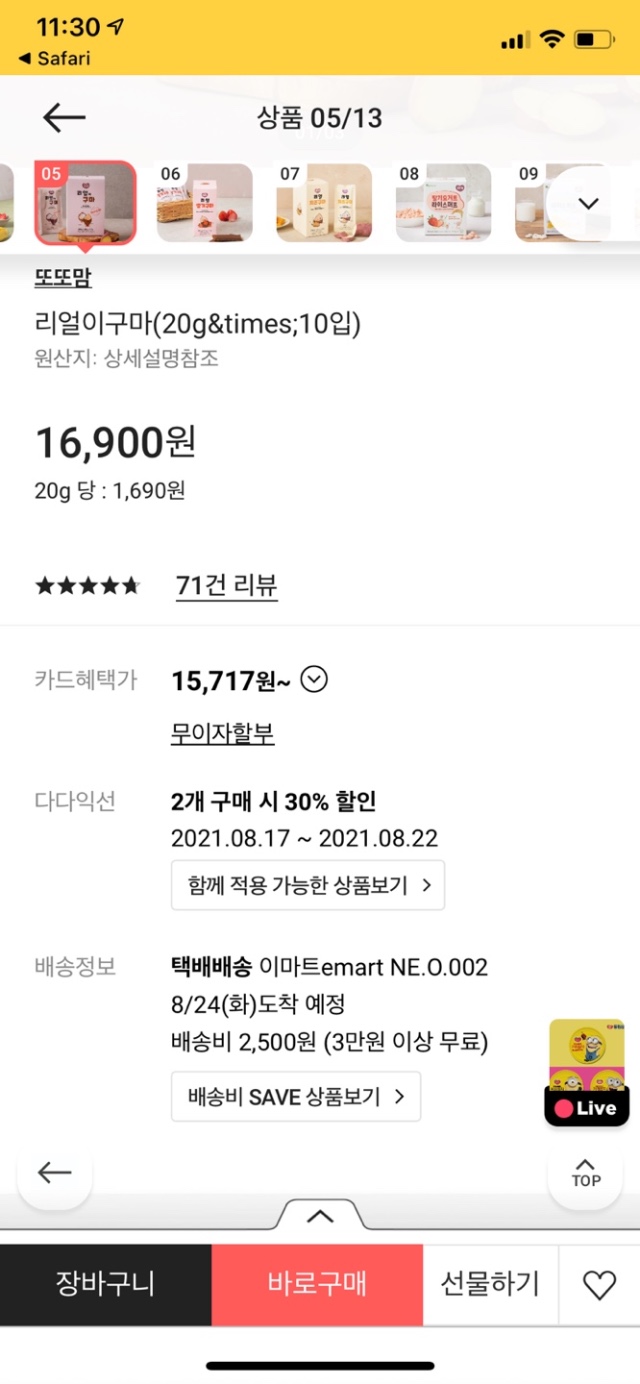Expand card benefit price details

click(x=314, y=680)
